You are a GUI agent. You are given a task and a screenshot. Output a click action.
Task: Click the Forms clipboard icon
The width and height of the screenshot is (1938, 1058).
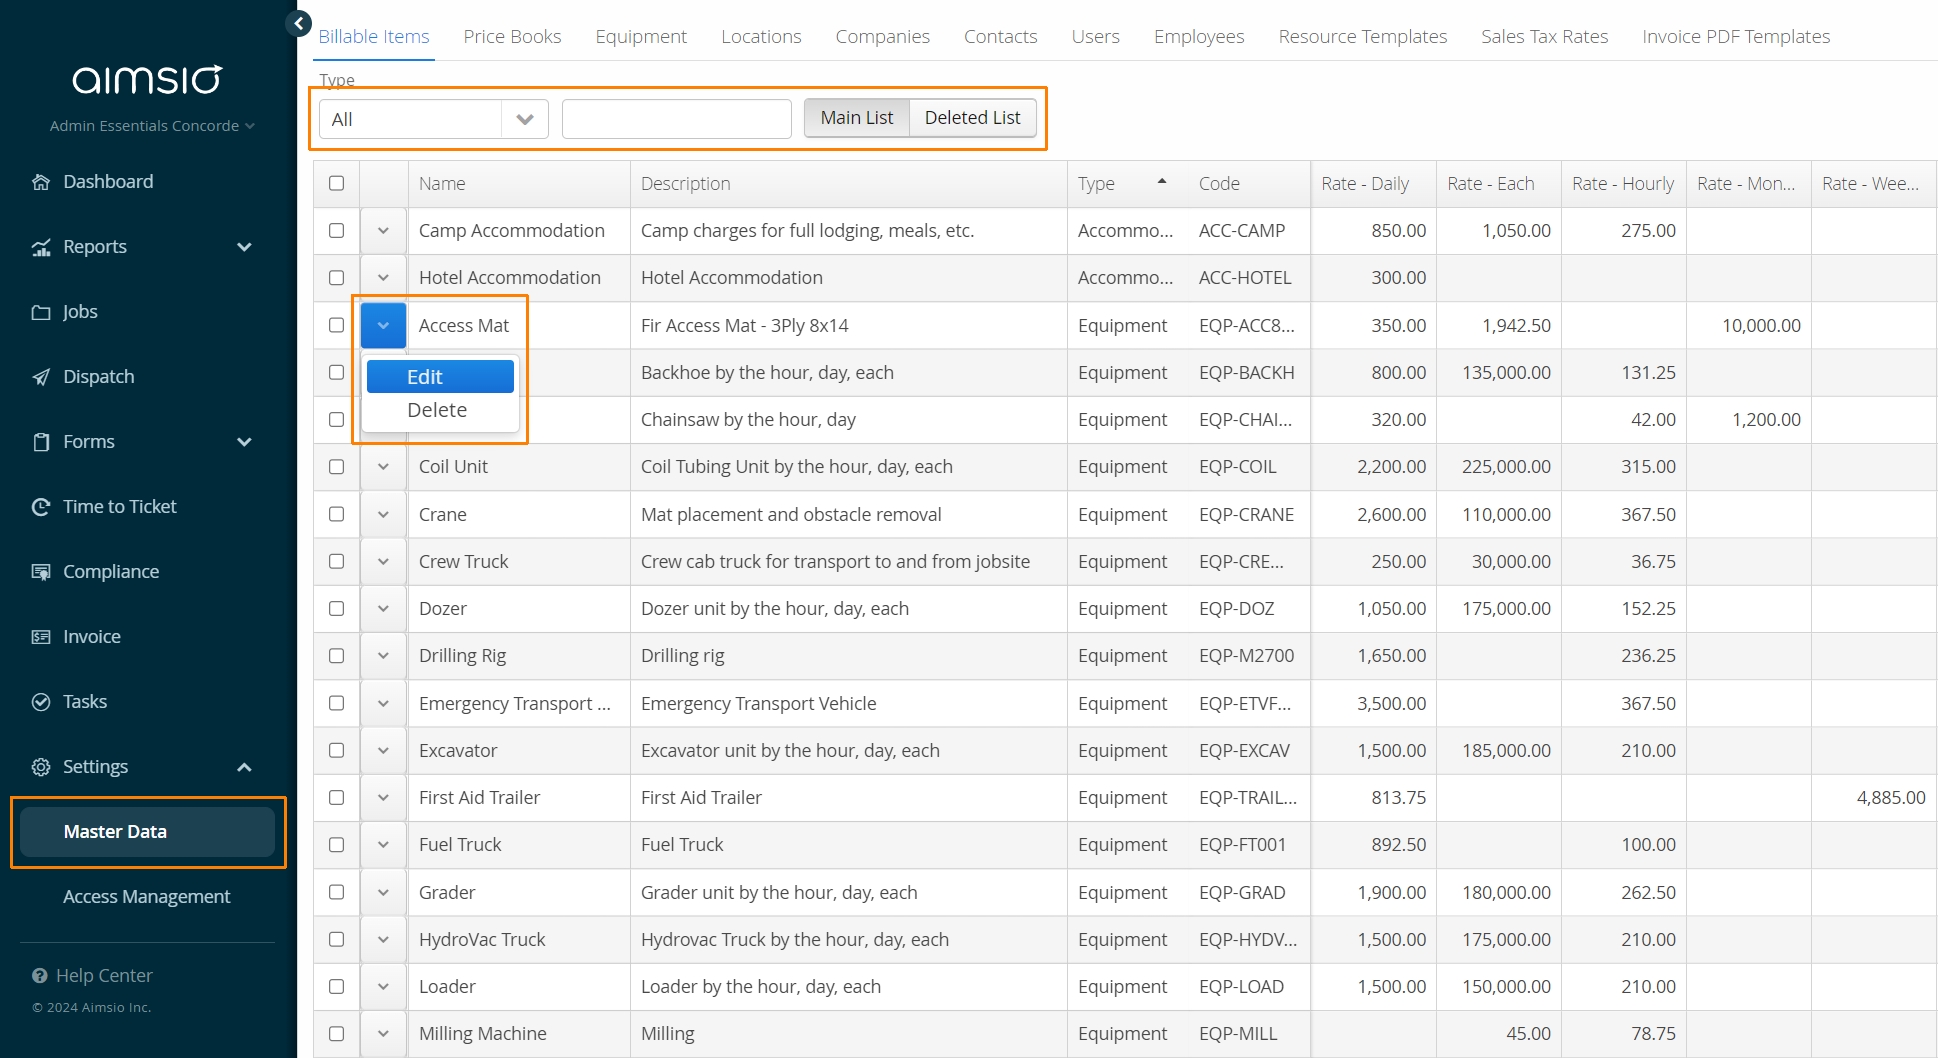41,442
